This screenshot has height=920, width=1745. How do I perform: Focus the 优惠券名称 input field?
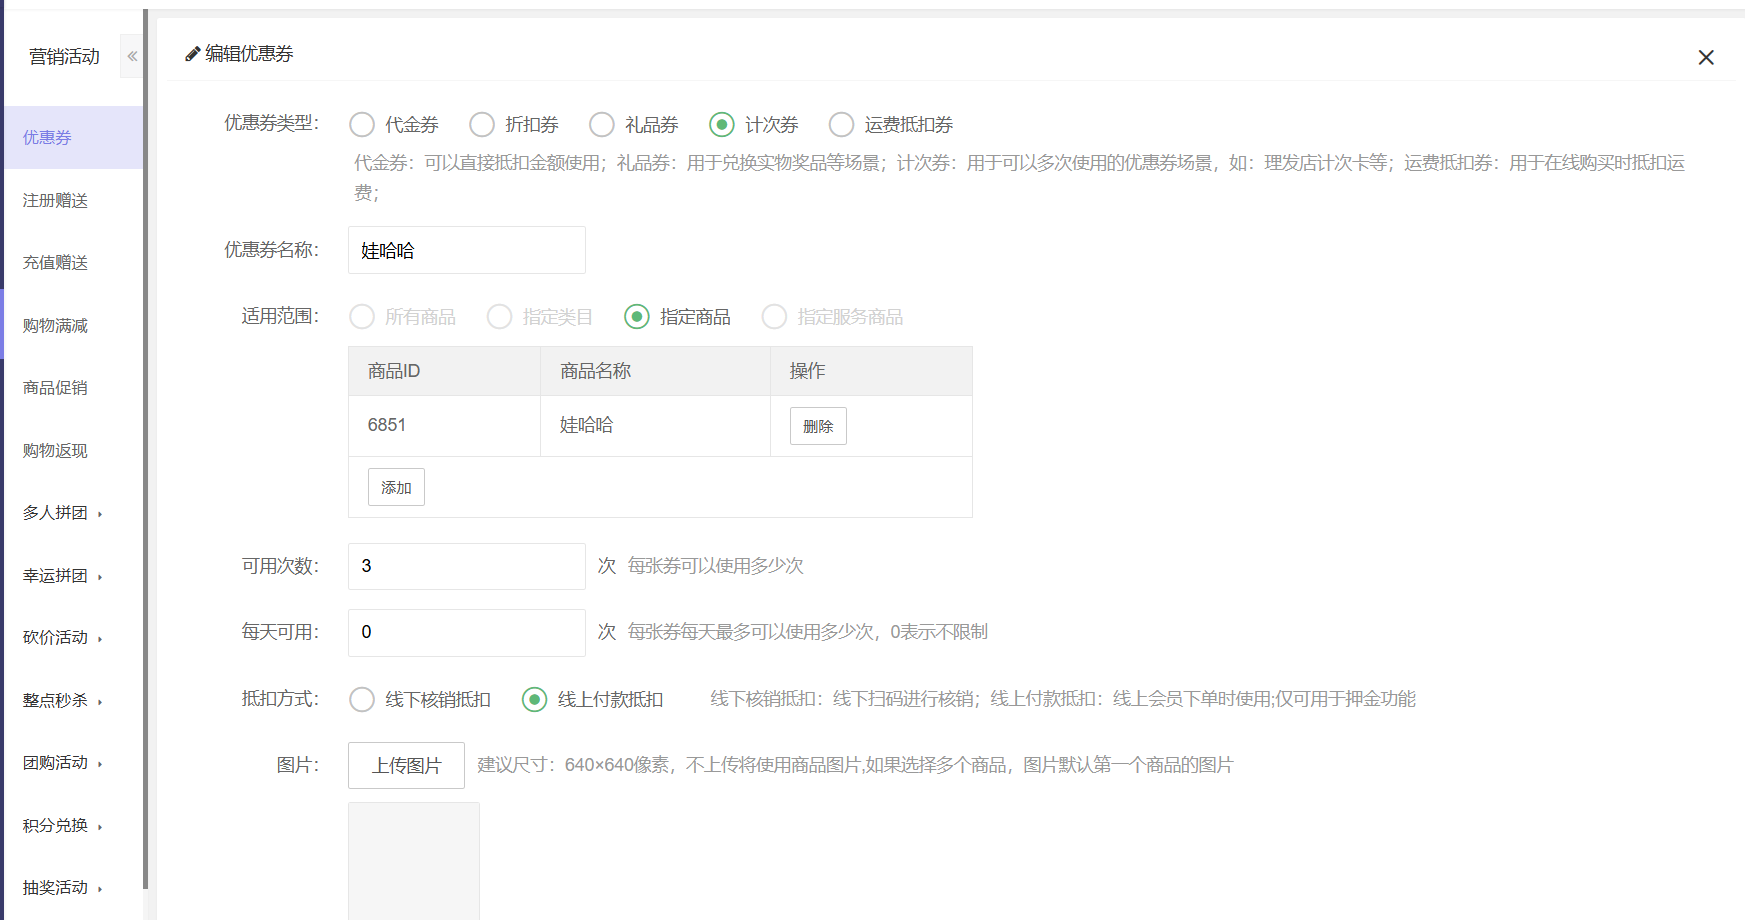pyautogui.click(x=466, y=250)
